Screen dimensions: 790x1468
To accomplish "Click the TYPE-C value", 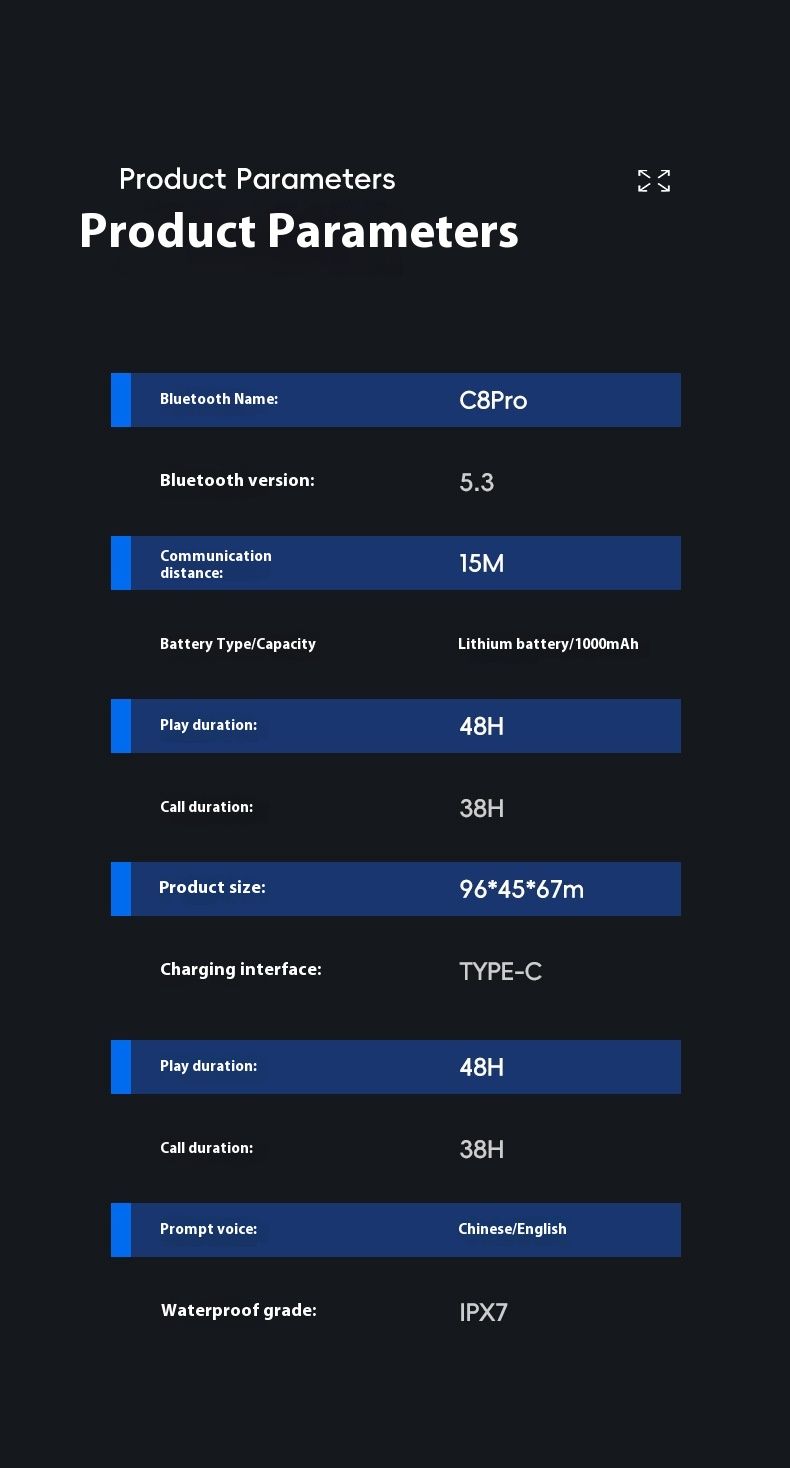I will [500, 971].
